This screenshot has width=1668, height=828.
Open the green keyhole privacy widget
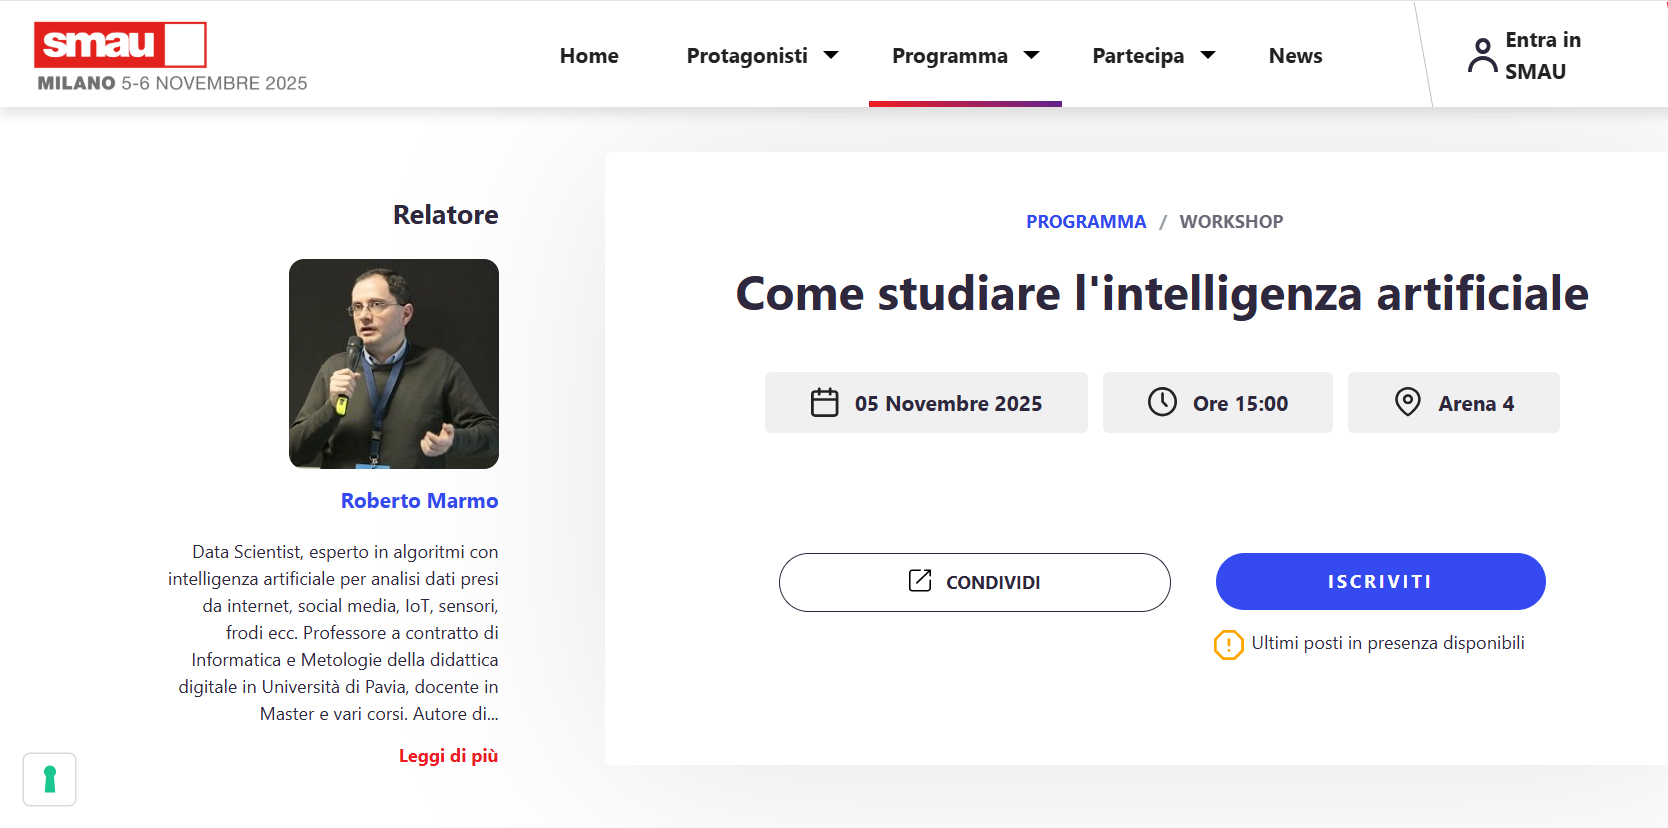click(x=50, y=779)
